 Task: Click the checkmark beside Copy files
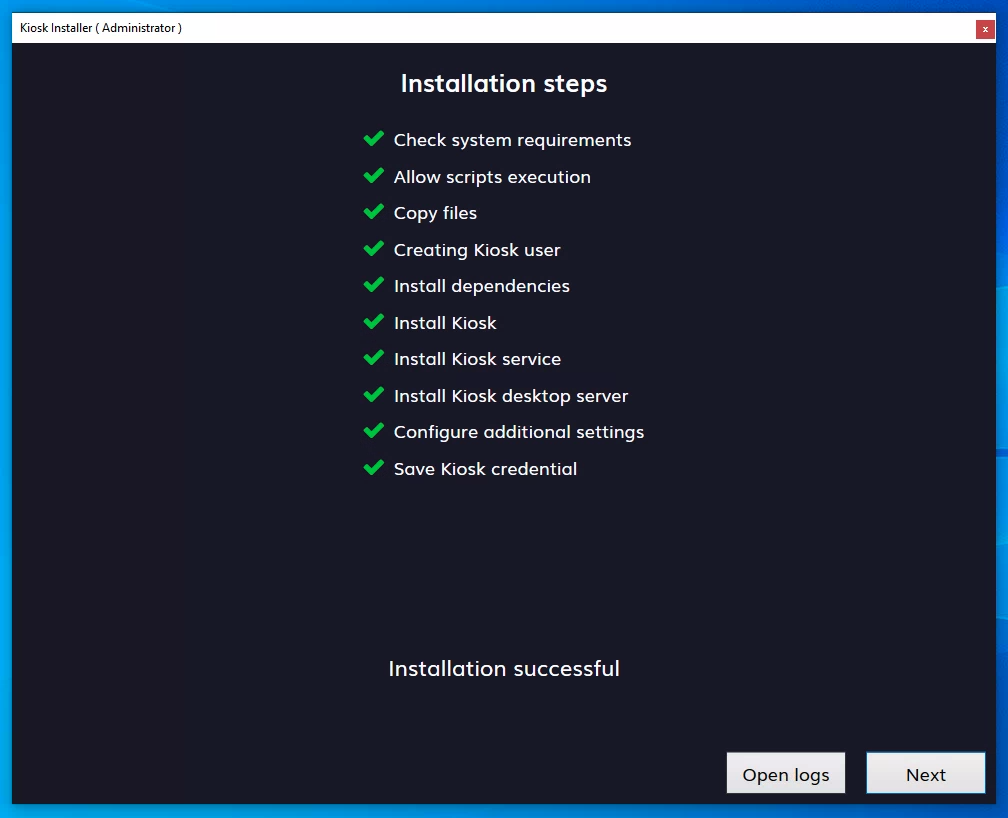(374, 212)
